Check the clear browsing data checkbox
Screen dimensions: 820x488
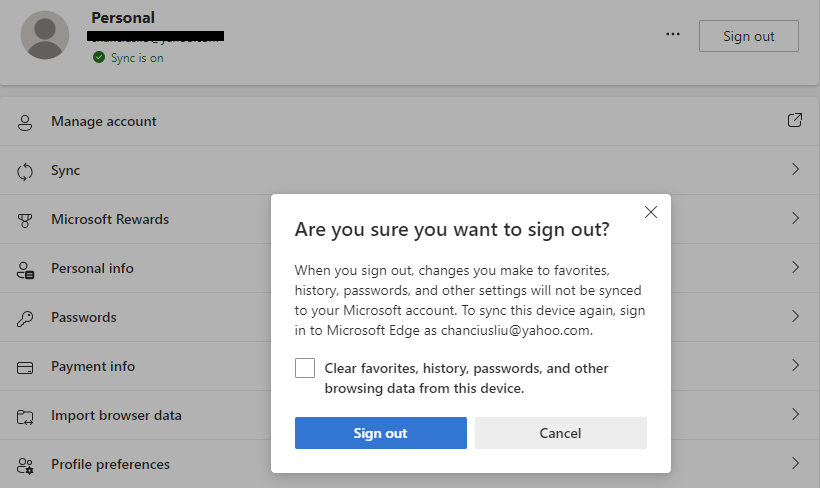point(305,368)
